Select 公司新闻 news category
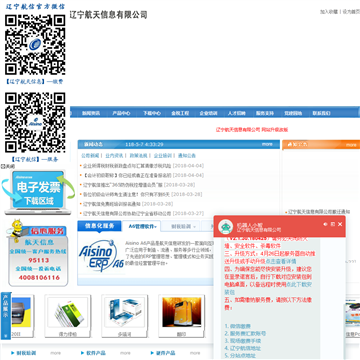Viewport: 360px width, 360px height. 90,155
